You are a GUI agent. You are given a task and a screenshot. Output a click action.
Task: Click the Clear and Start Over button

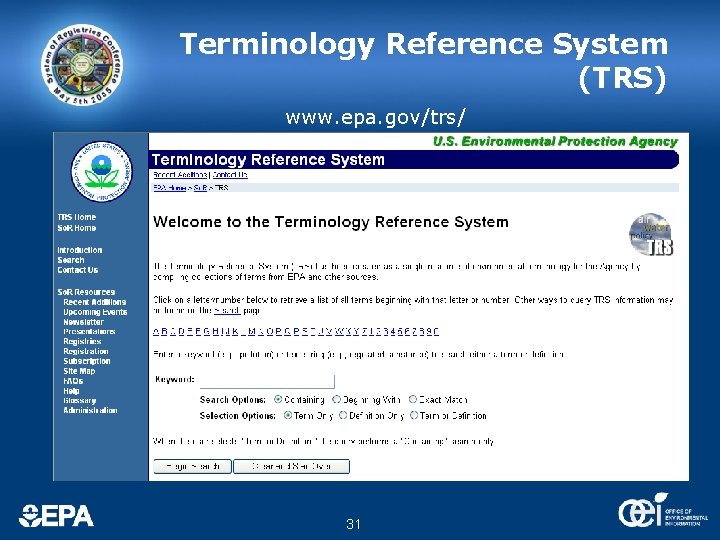tap(292, 467)
